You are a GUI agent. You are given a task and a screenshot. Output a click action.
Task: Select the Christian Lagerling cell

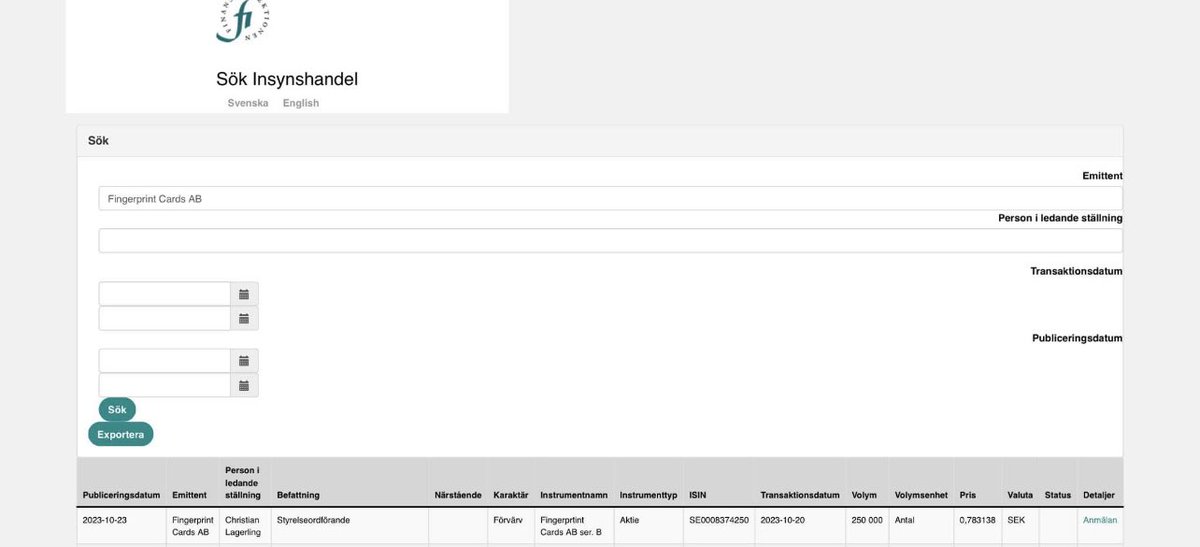243,526
